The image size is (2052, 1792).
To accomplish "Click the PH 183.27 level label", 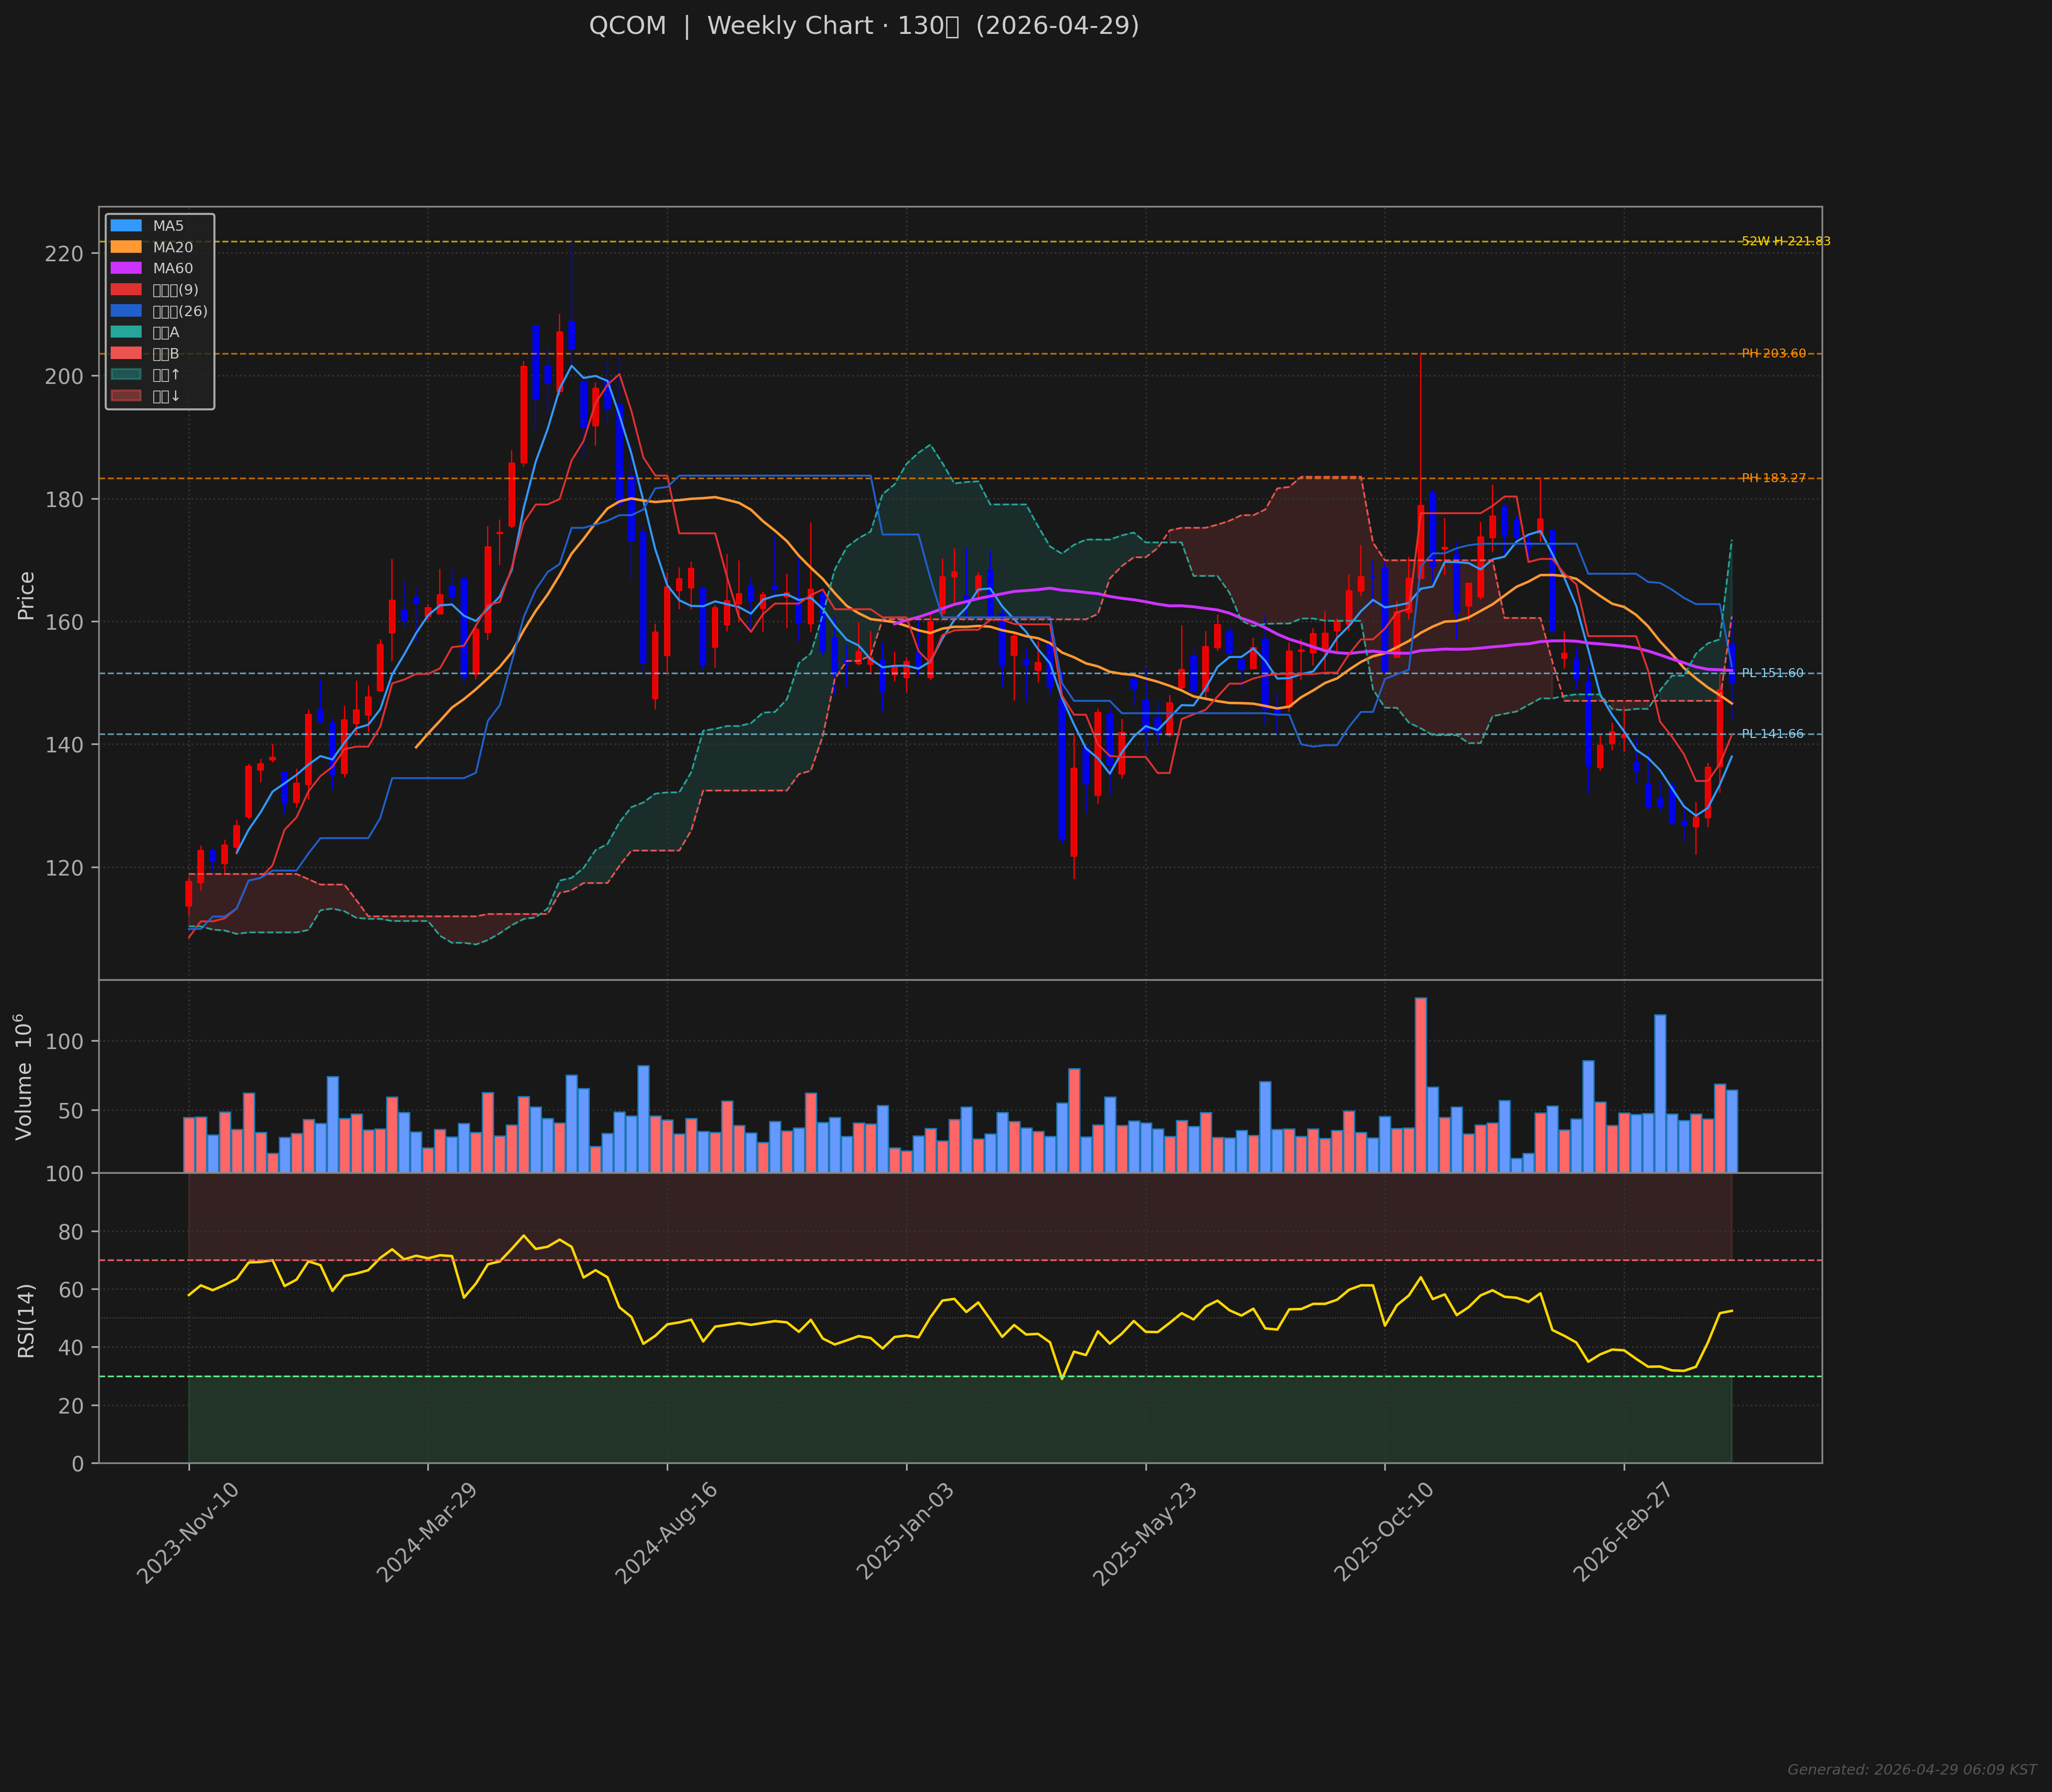I will 1774,478.
